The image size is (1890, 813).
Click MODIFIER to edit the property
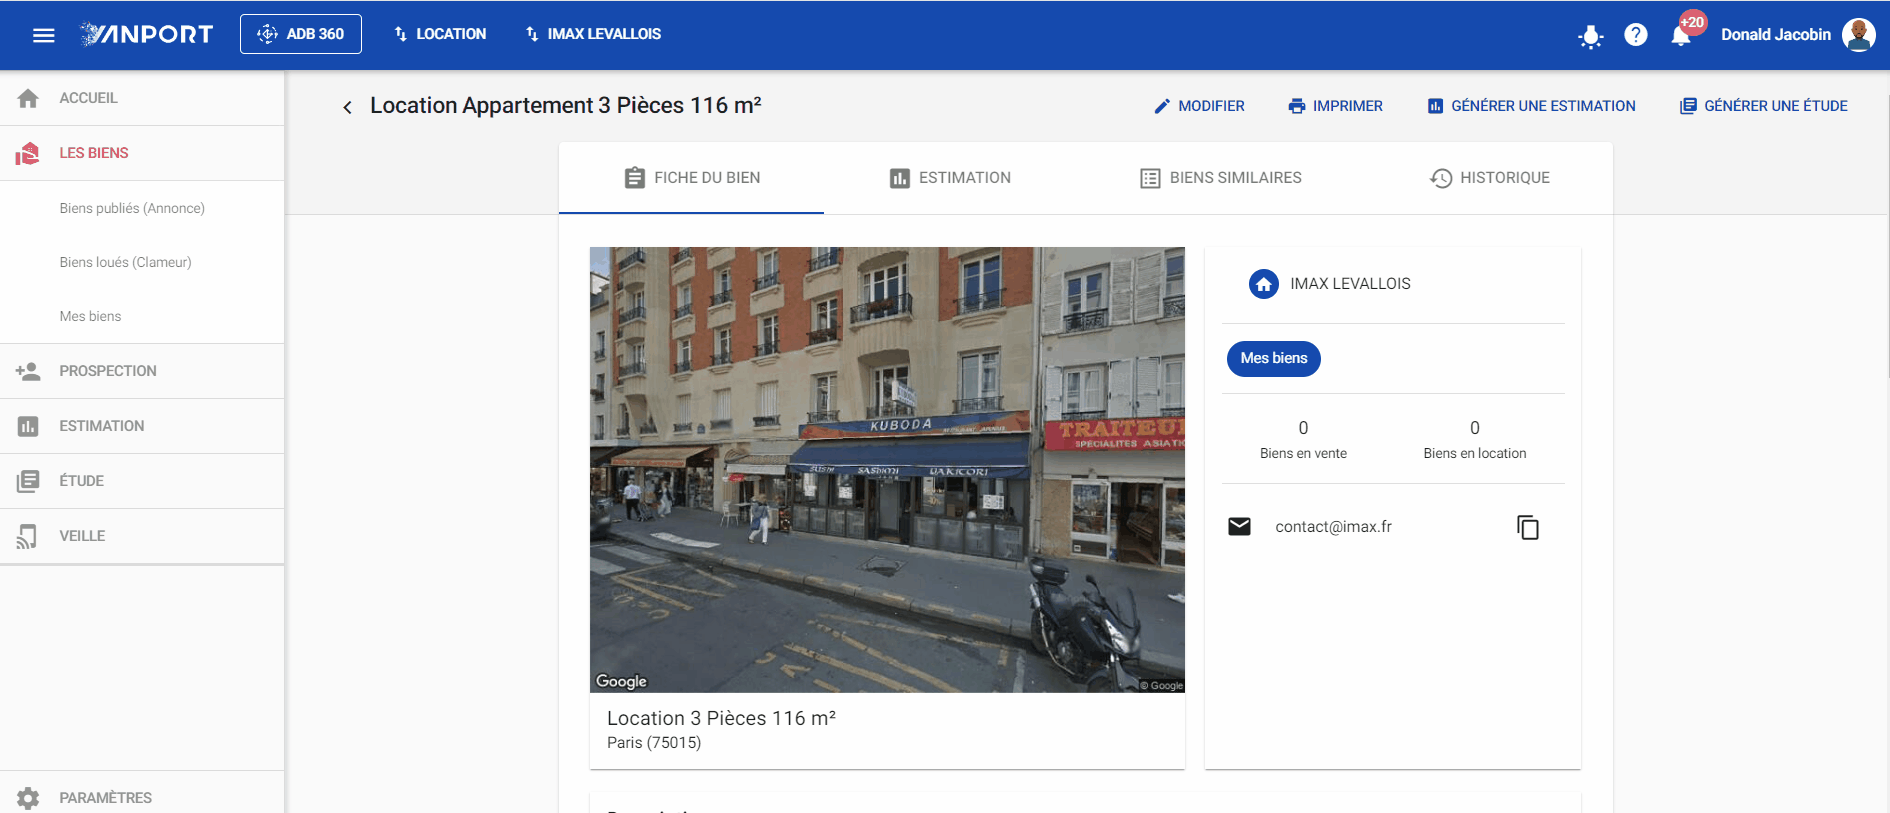(x=1199, y=106)
